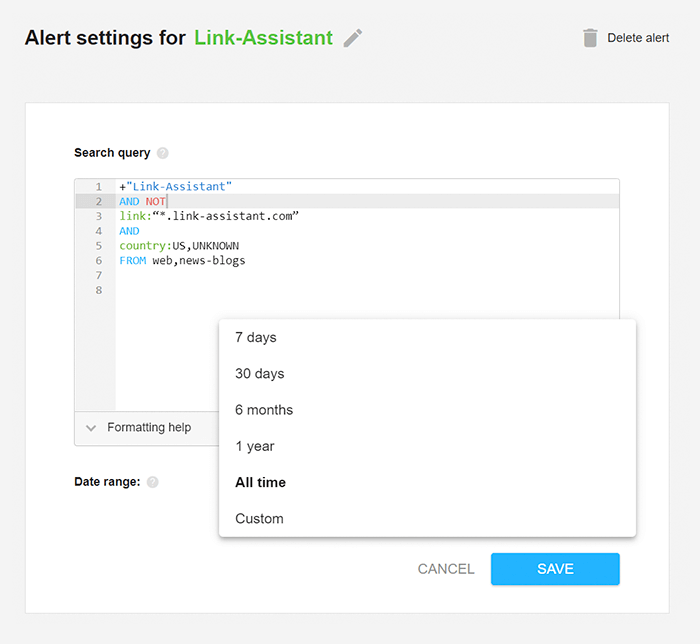Click the FROM web,news-blogs line

click(182, 261)
